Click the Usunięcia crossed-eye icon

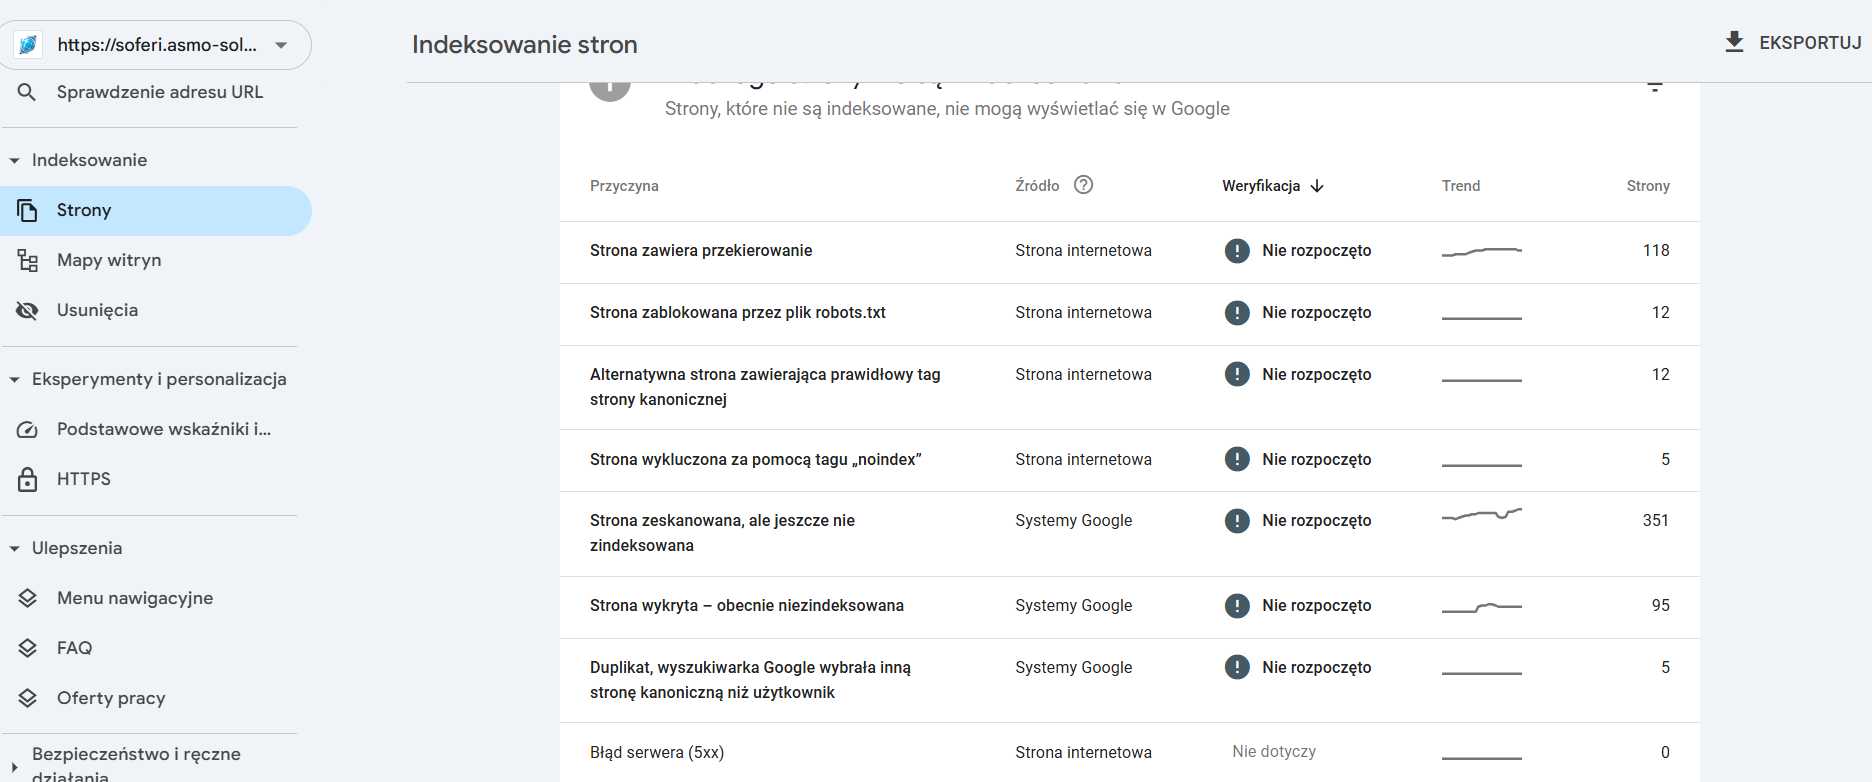[x=27, y=311]
